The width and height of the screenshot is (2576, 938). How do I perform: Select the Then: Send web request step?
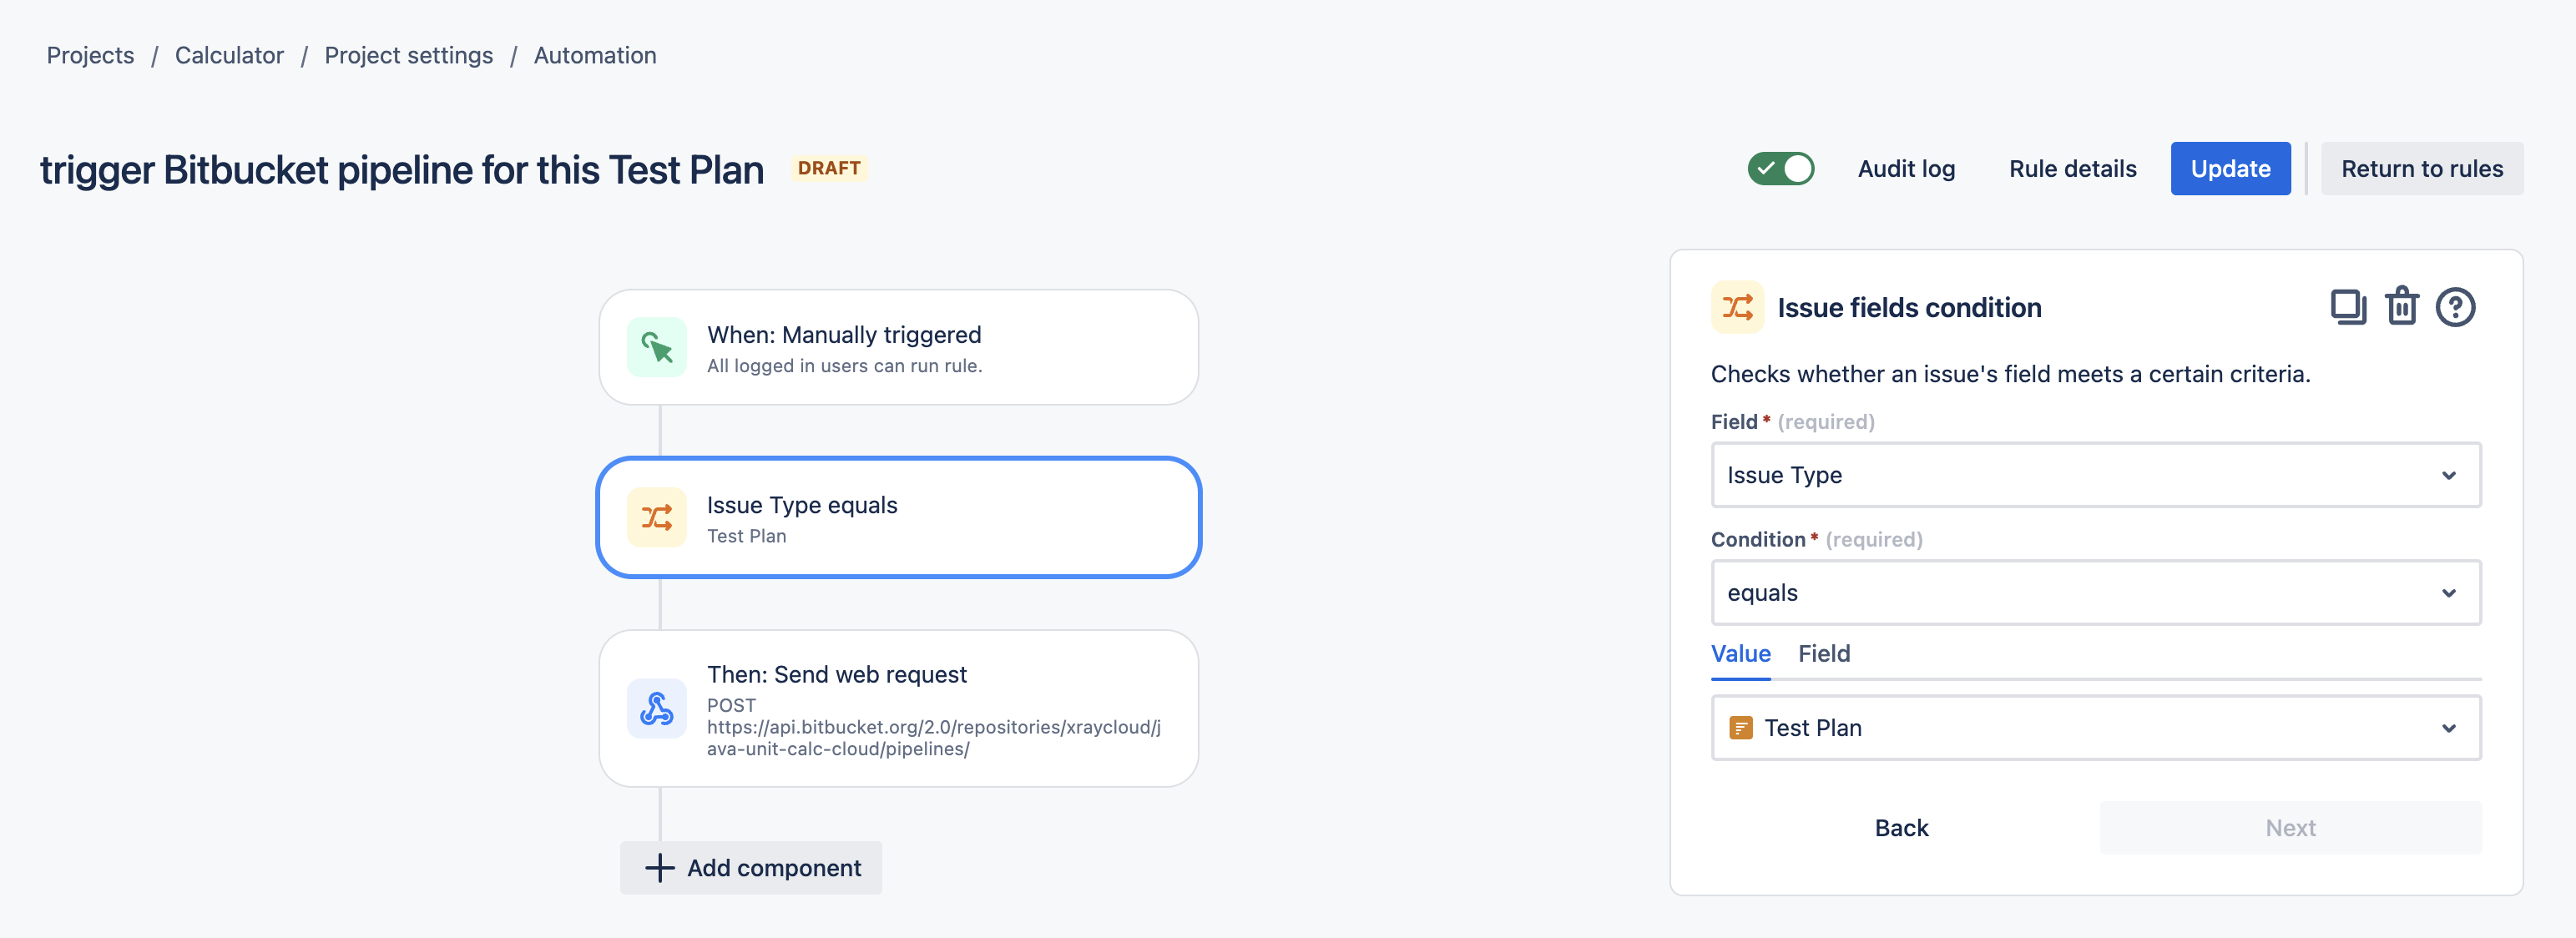898,708
